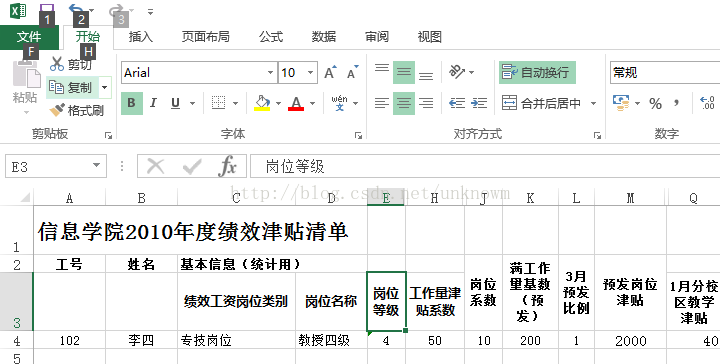This screenshot has height=364, width=720.
Task: Open the 字体 dialog launcher
Action: [358, 135]
